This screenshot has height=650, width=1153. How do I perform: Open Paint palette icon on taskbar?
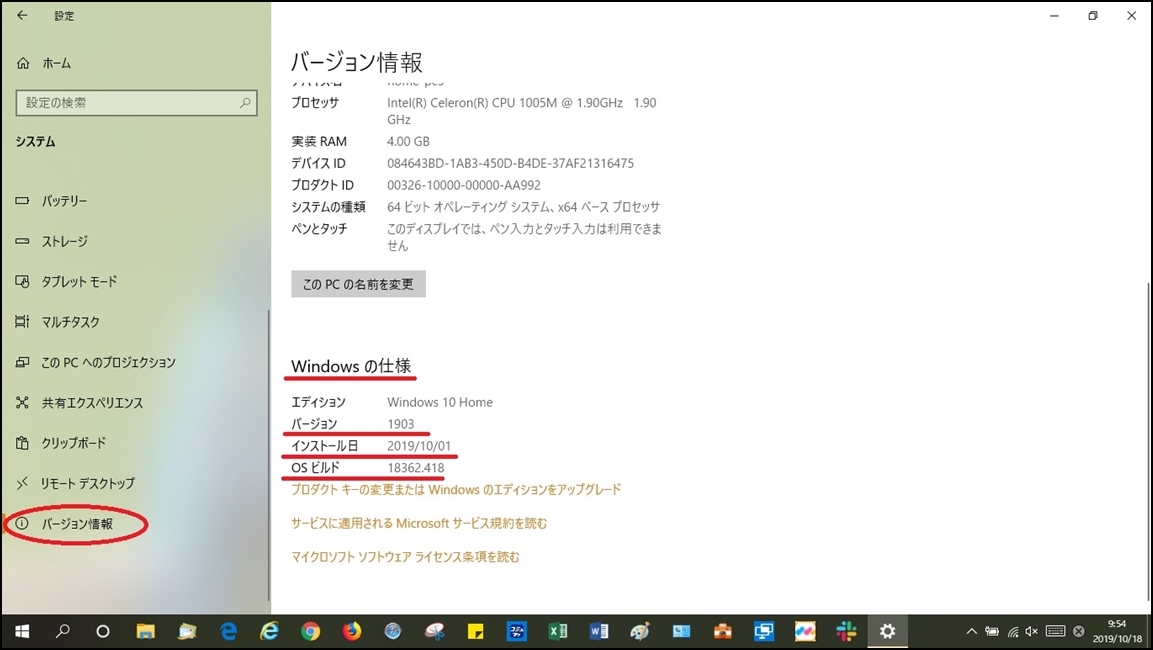pos(640,631)
